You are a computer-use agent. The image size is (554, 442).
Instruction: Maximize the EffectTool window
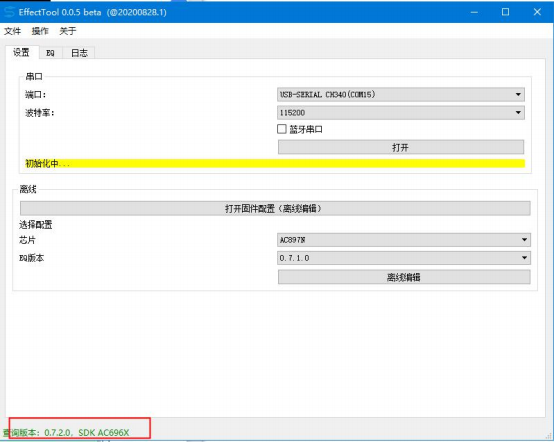click(x=506, y=12)
